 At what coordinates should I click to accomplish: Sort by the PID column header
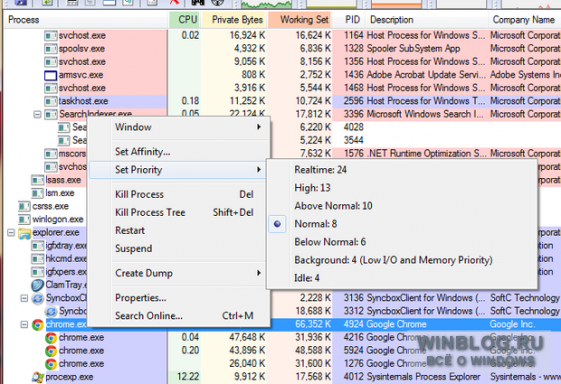coord(349,20)
